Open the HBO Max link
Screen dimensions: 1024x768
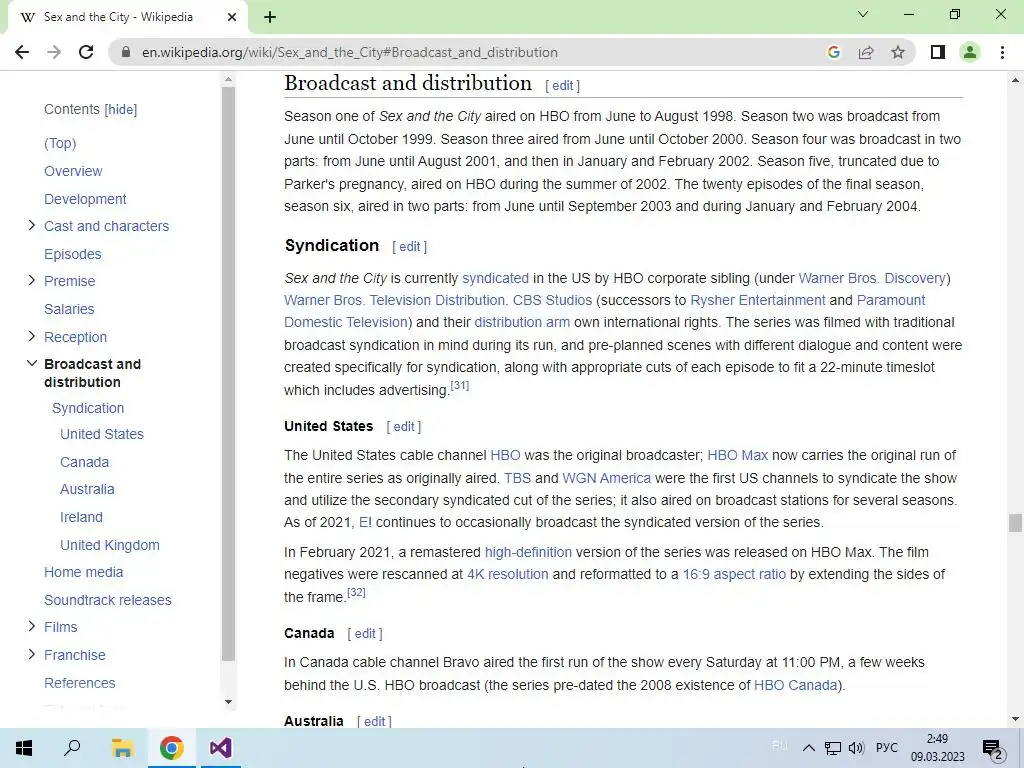tap(737, 455)
